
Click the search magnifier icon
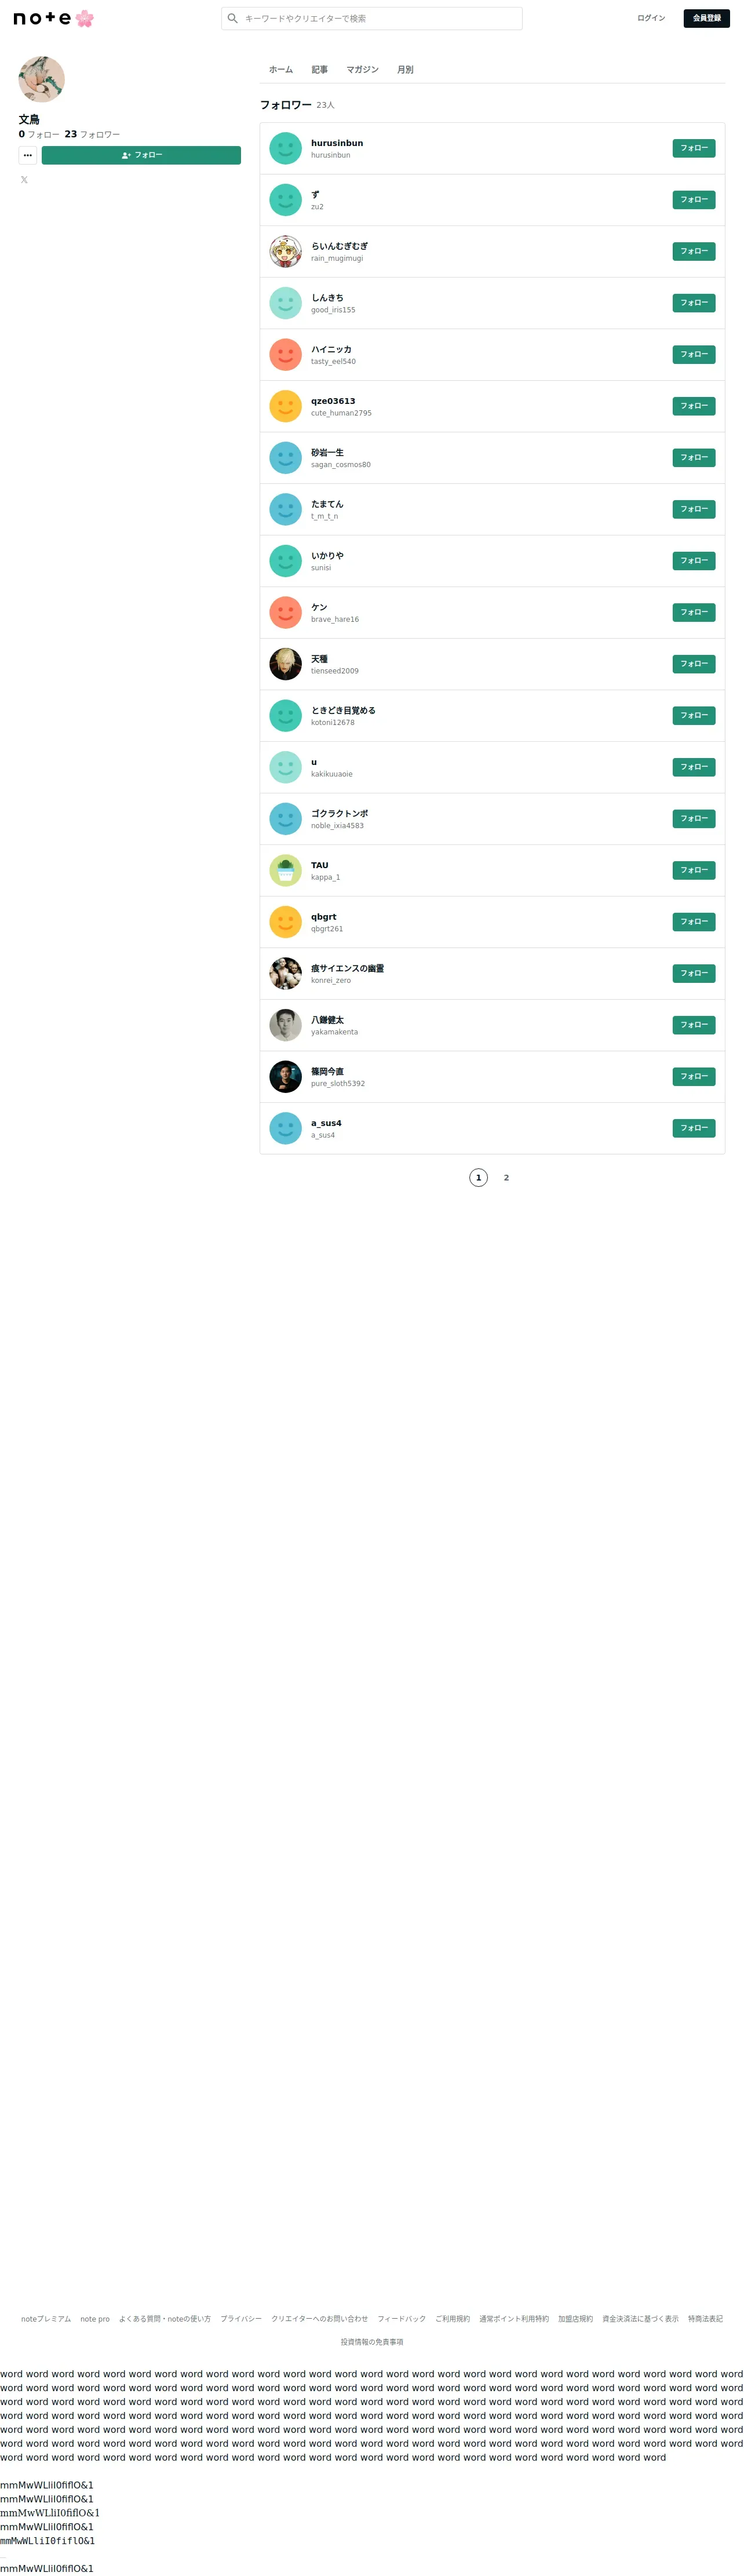232,18
